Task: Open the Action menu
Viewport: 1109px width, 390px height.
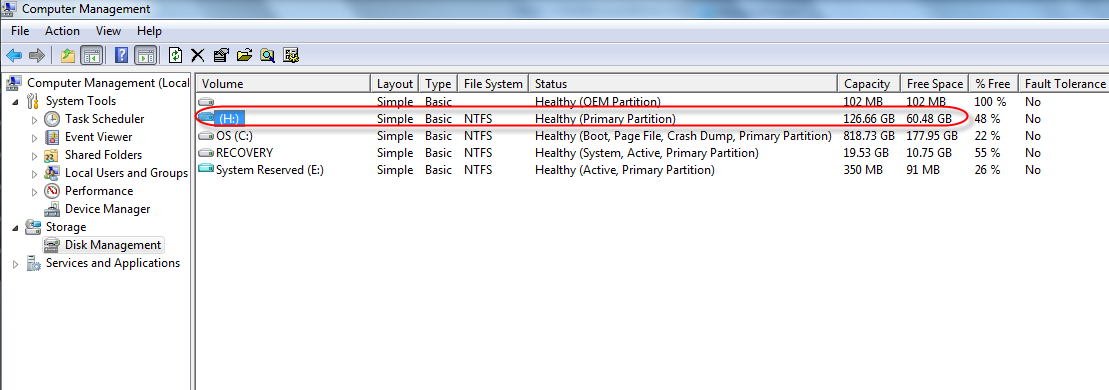Action: pyautogui.click(x=62, y=31)
